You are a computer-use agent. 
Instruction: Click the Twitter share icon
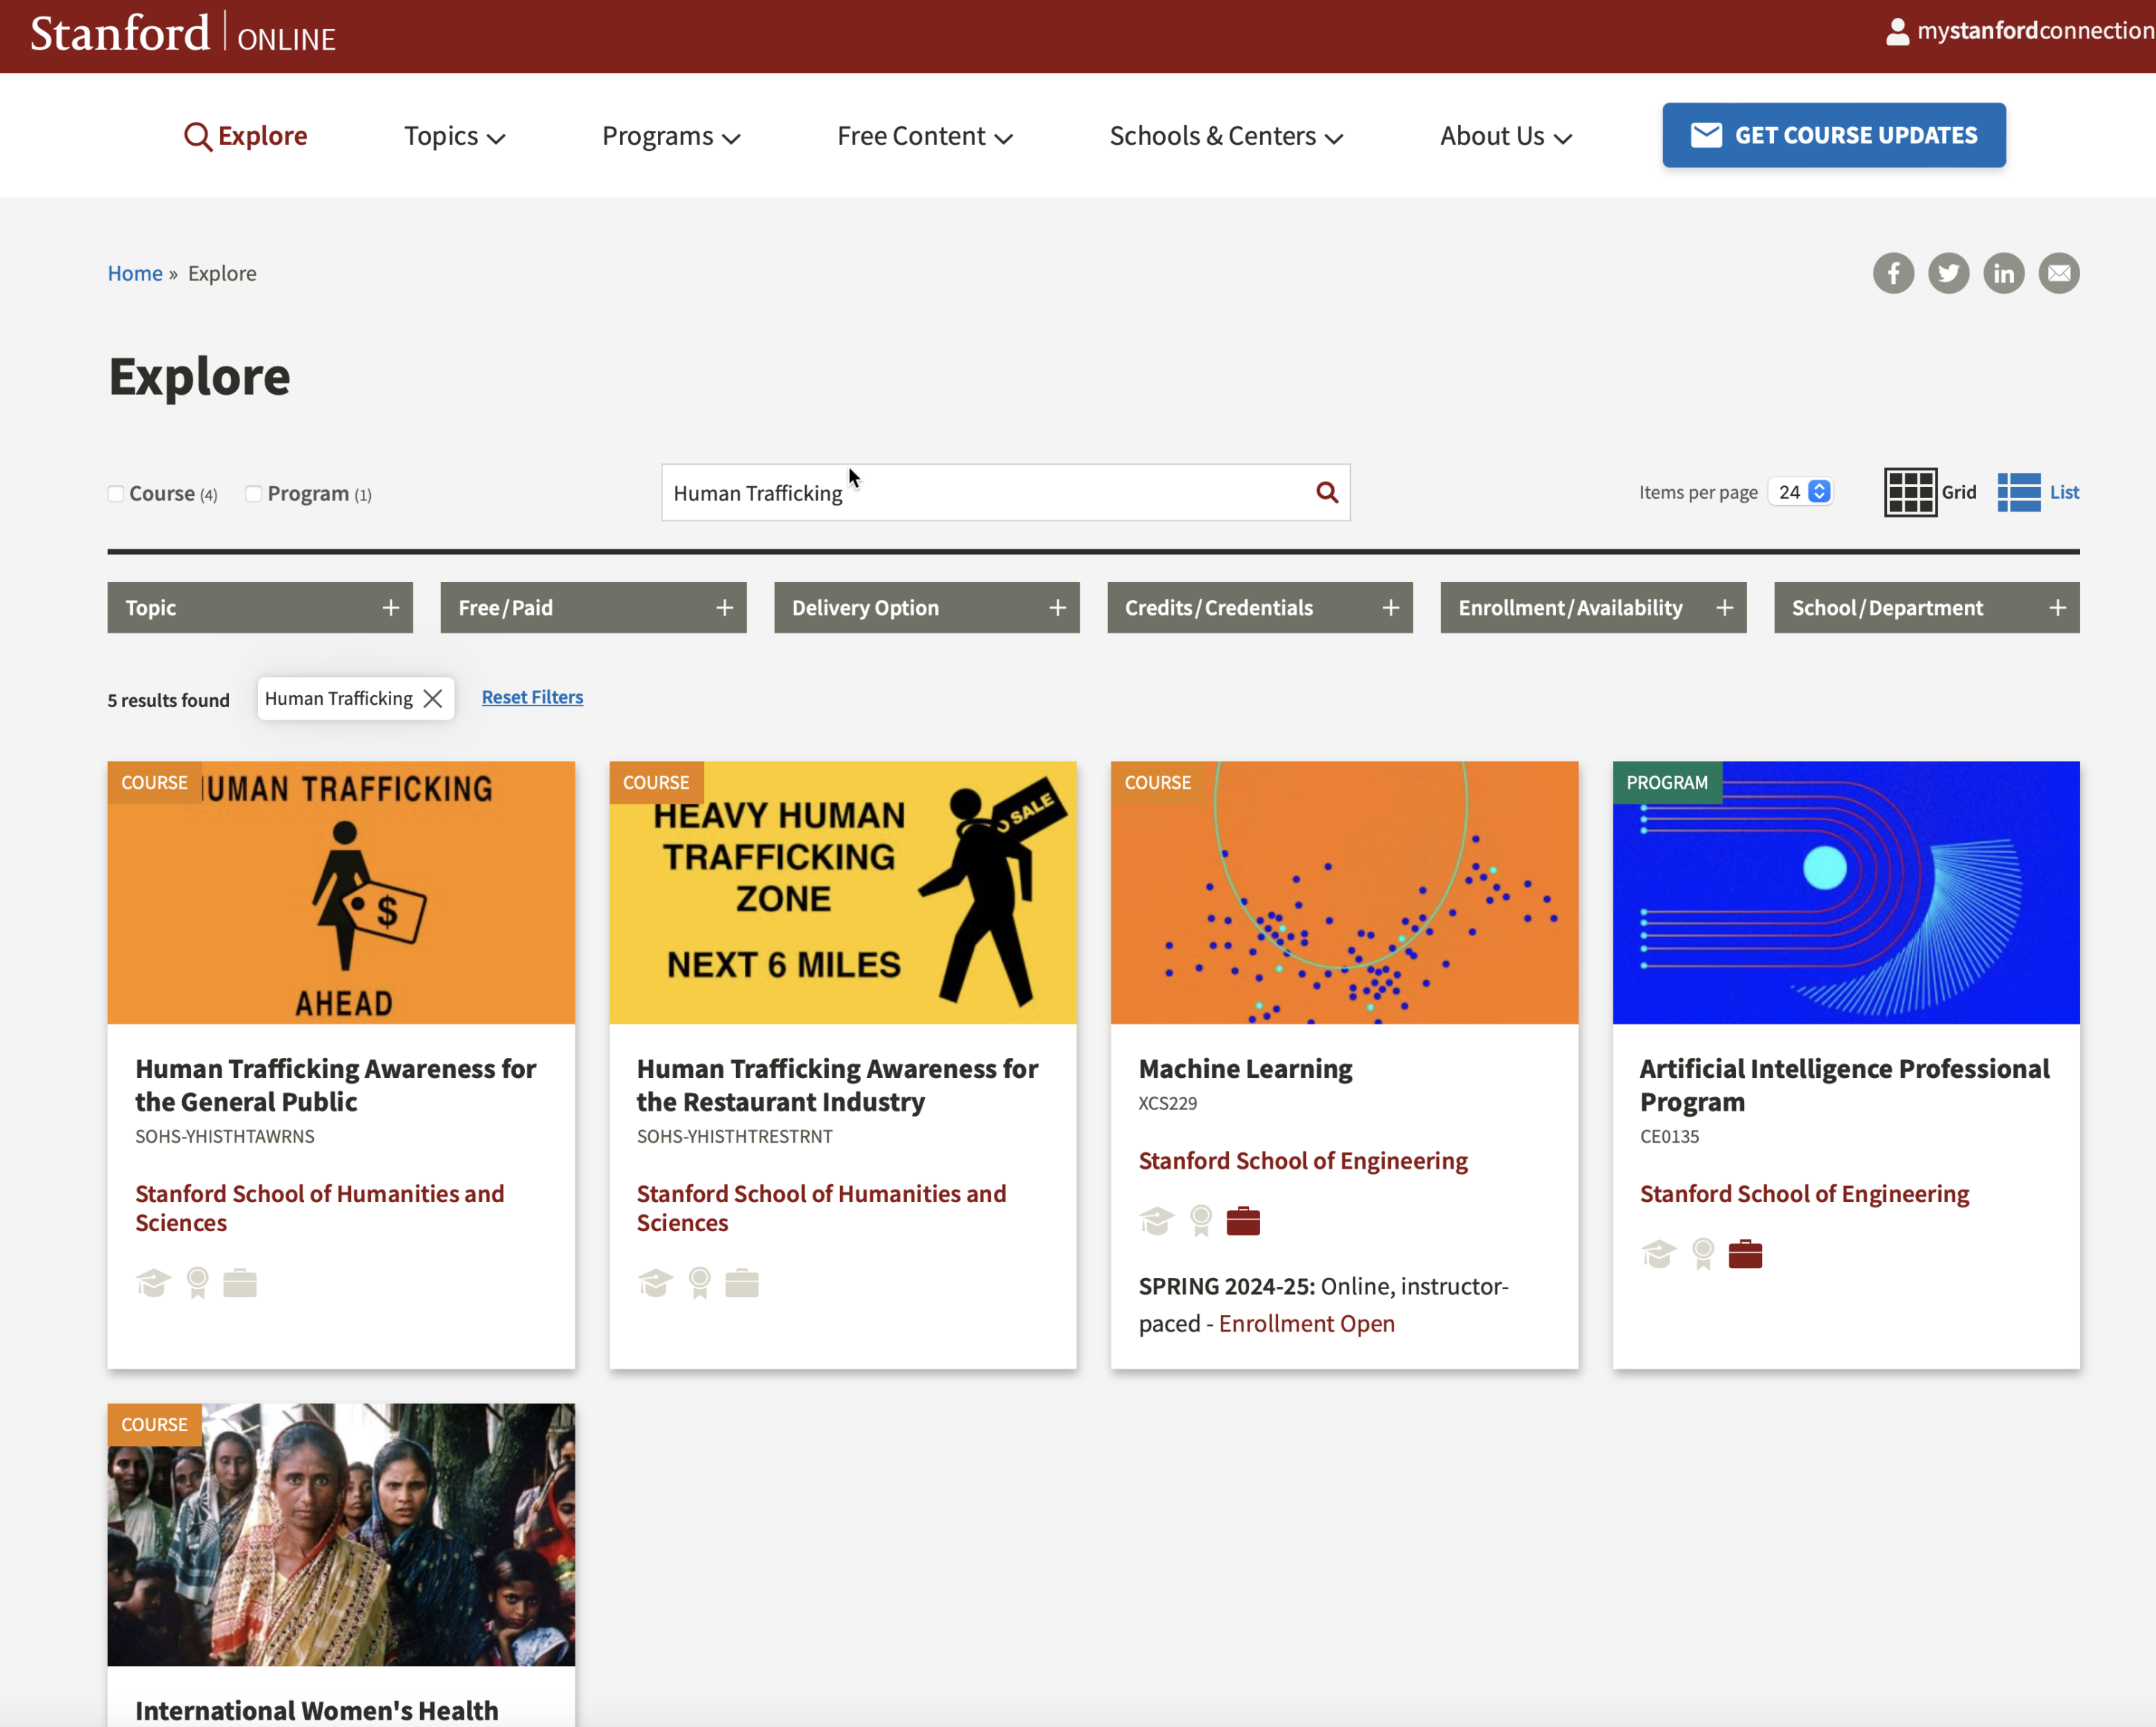(1948, 273)
